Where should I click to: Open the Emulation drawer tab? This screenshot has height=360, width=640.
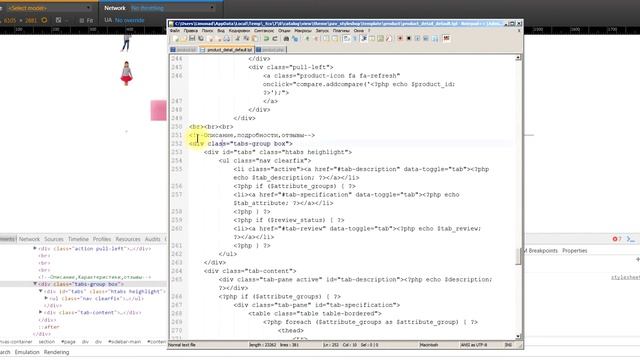pyautogui.click(x=27, y=352)
